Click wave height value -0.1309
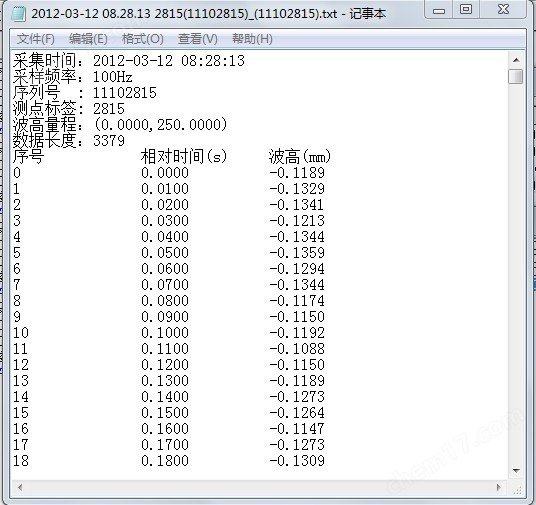The height and width of the screenshot is (505, 536). pos(297,461)
